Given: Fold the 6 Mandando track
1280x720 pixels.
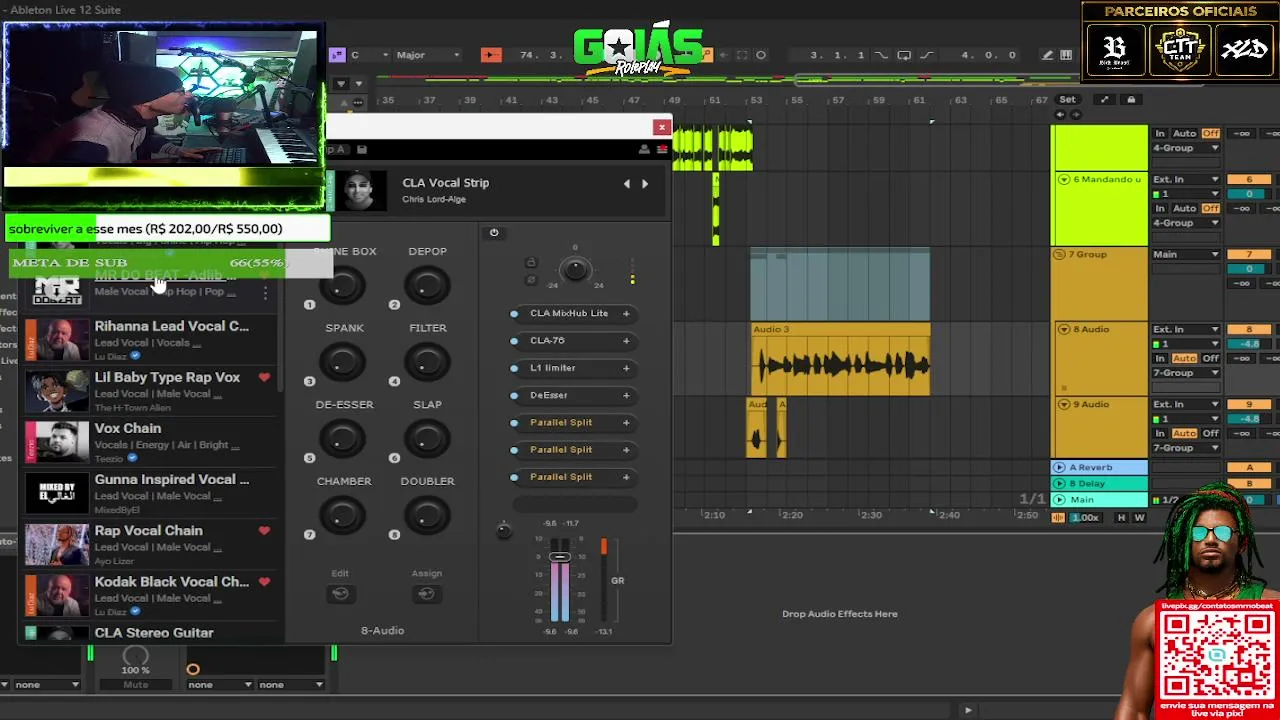Looking at the screenshot, I should [1063, 180].
